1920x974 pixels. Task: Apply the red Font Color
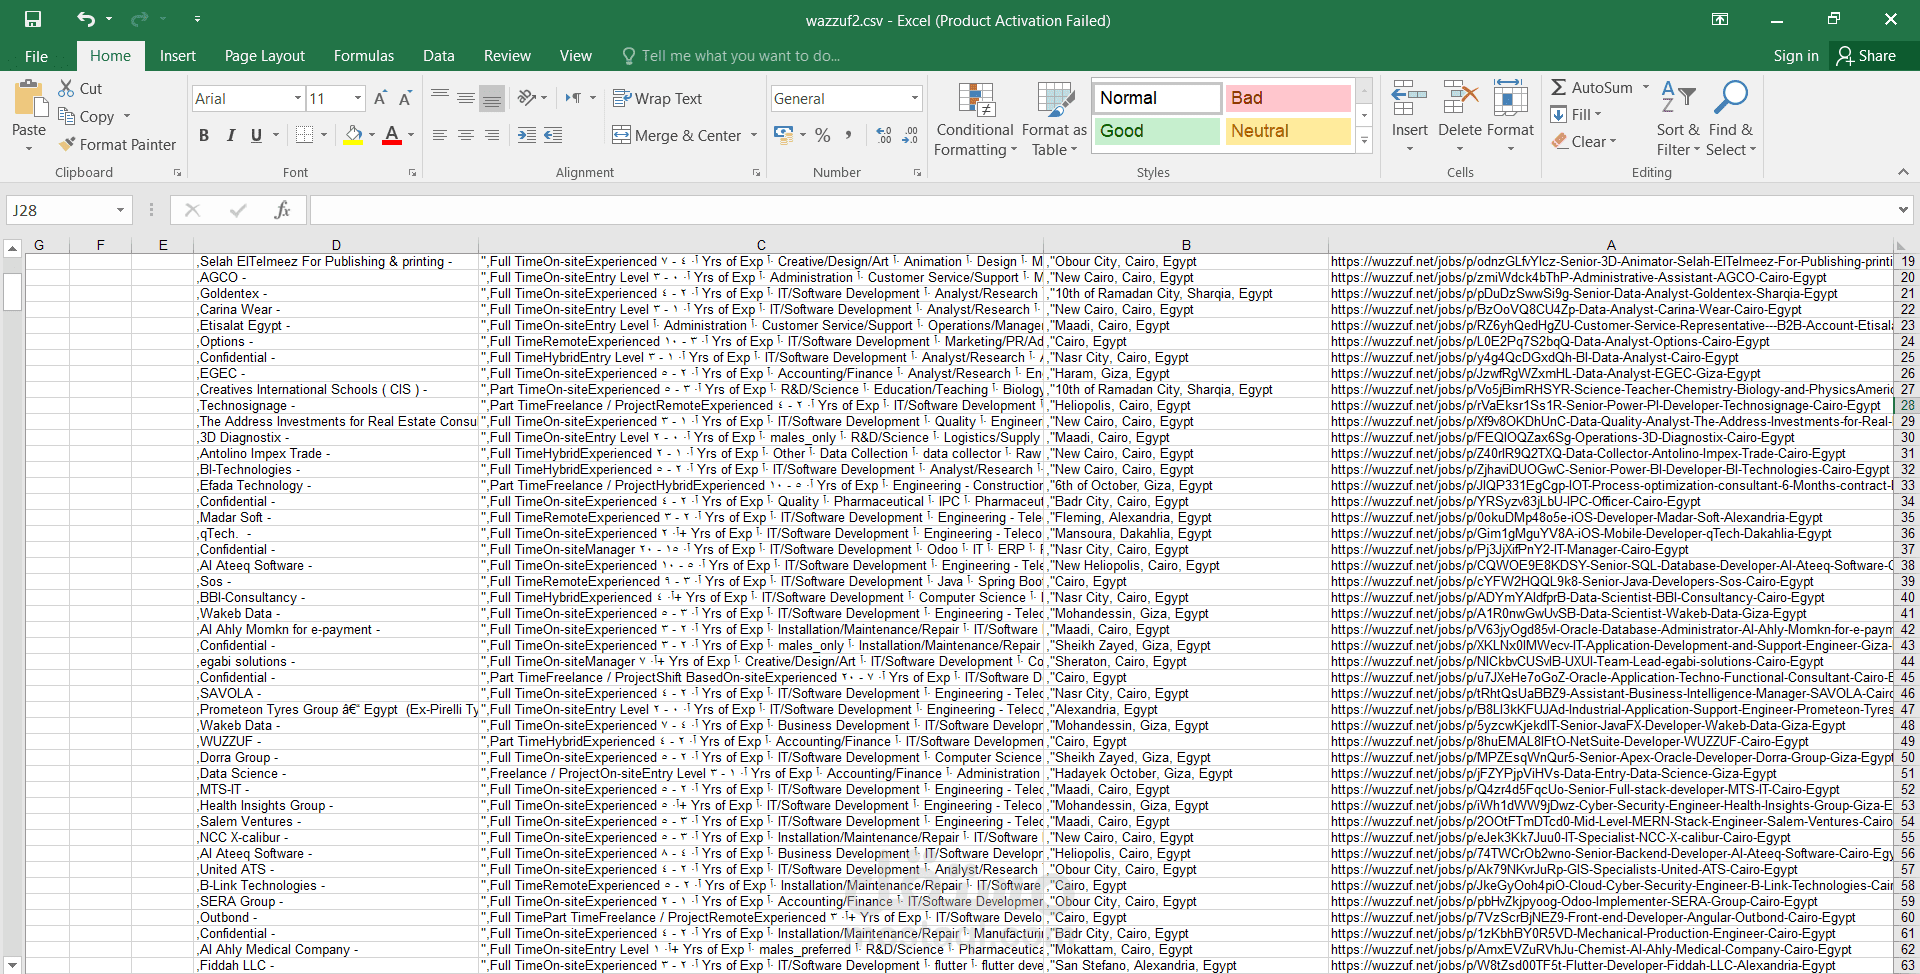tap(392, 135)
